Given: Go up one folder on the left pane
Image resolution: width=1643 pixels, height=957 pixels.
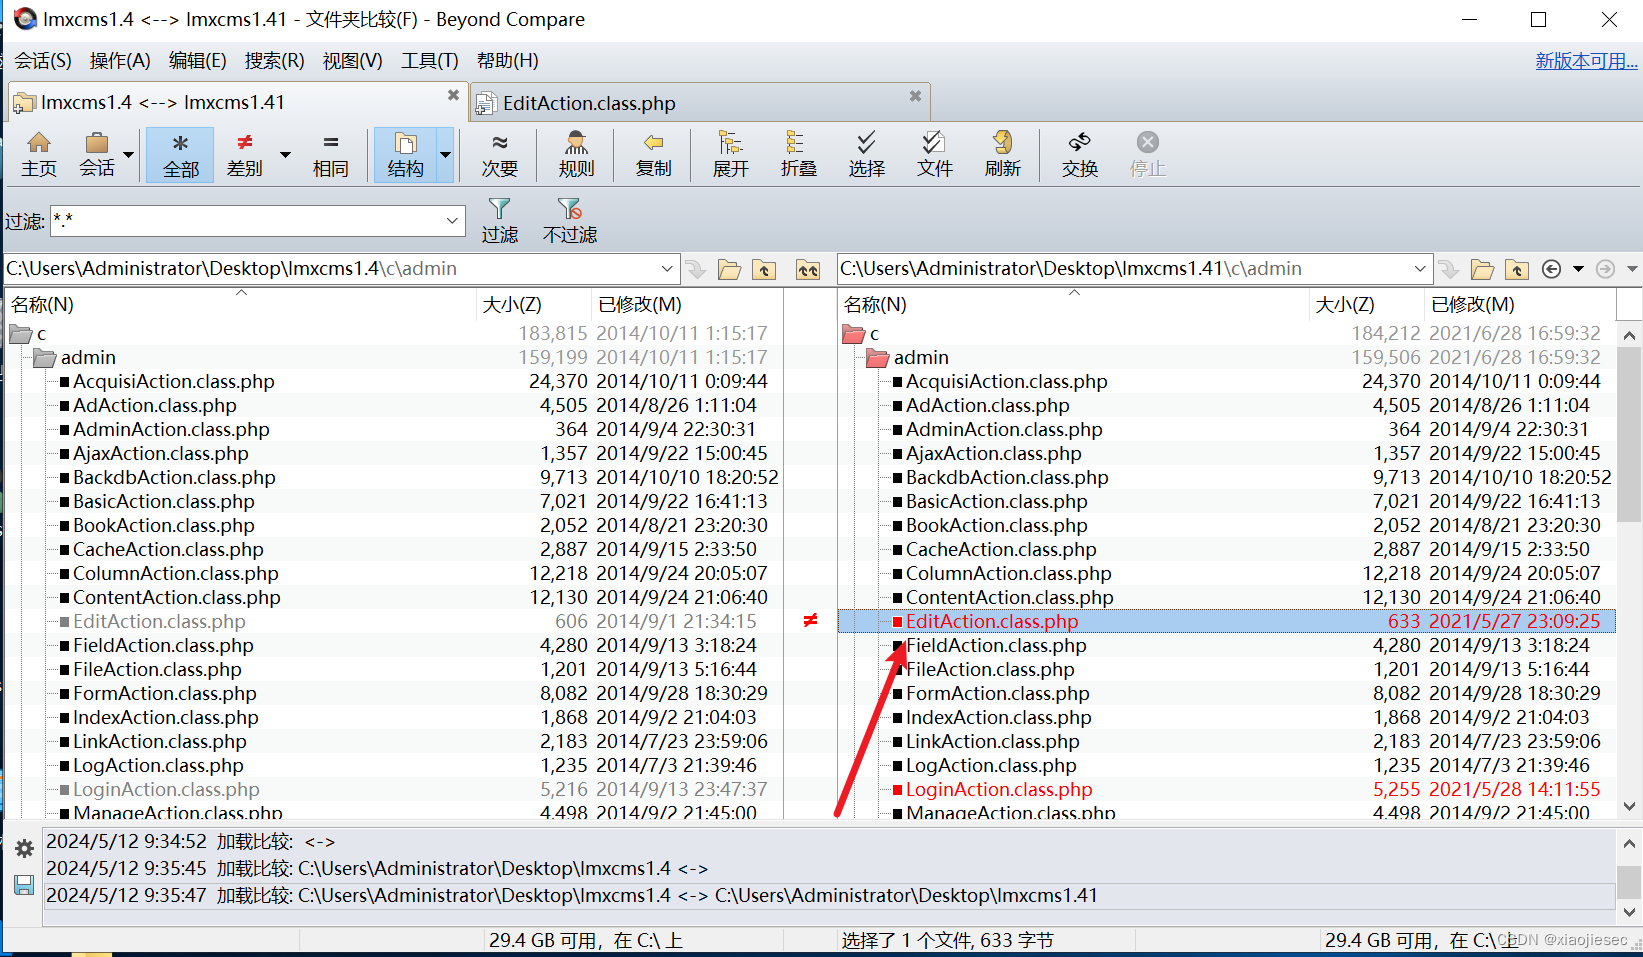Looking at the screenshot, I should coord(764,268).
